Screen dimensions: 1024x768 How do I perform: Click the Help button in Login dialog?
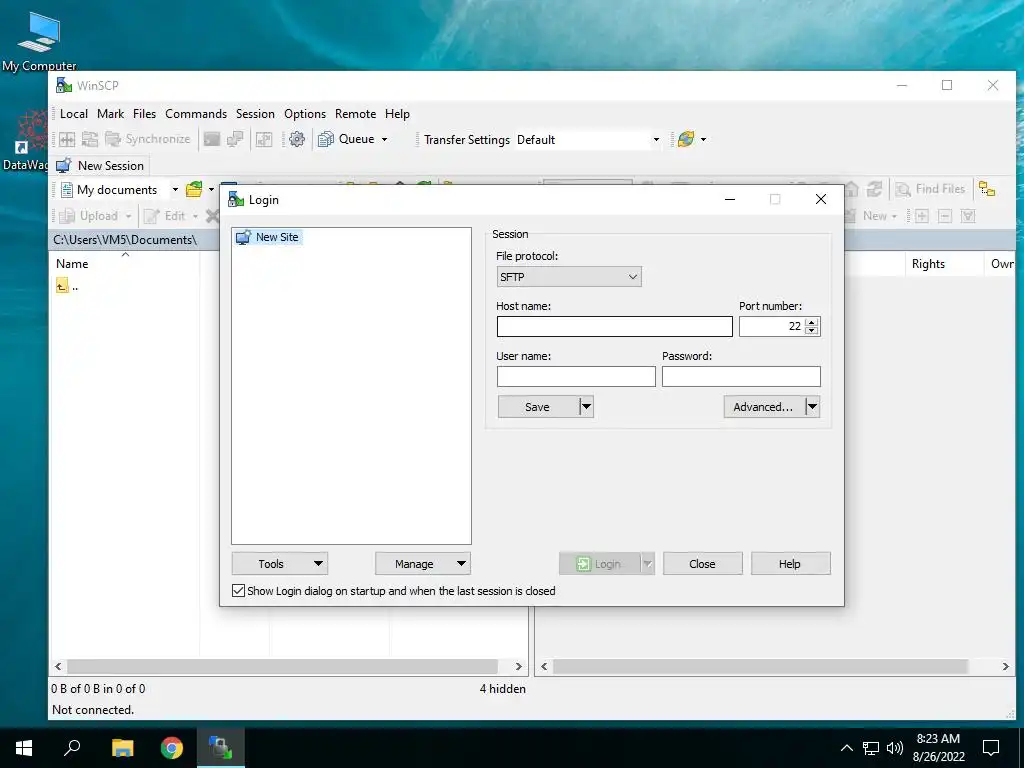point(790,564)
